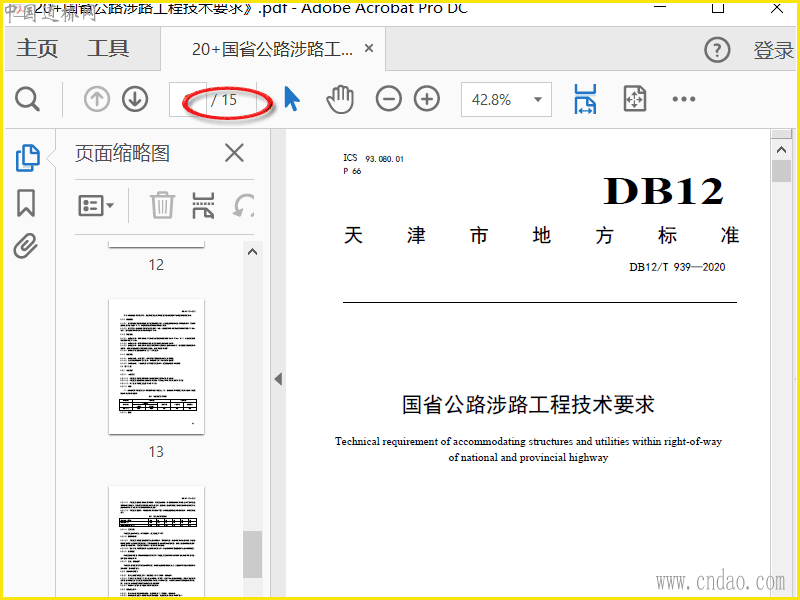The width and height of the screenshot is (800, 600).
Task: Close the 页面缩略图 panel
Action: click(x=234, y=153)
